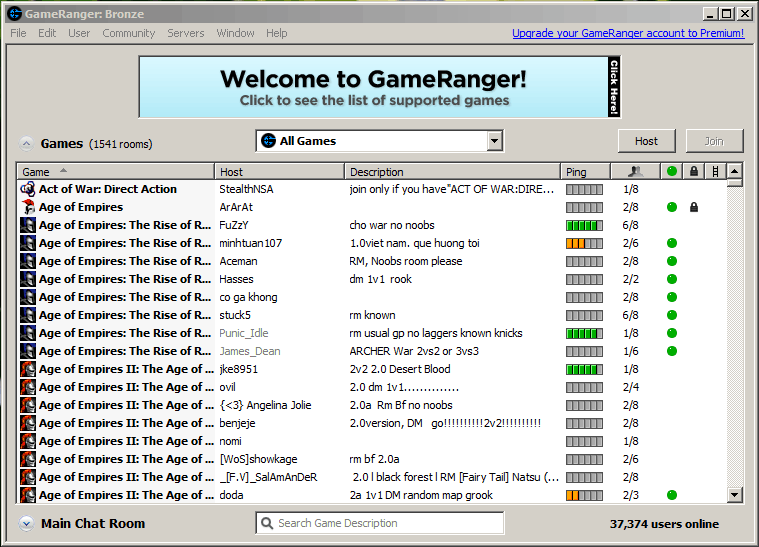Image resolution: width=759 pixels, height=547 pixels.
Task: Click the GameRanger logo in title bar
Action: click(x=15, y=14)
